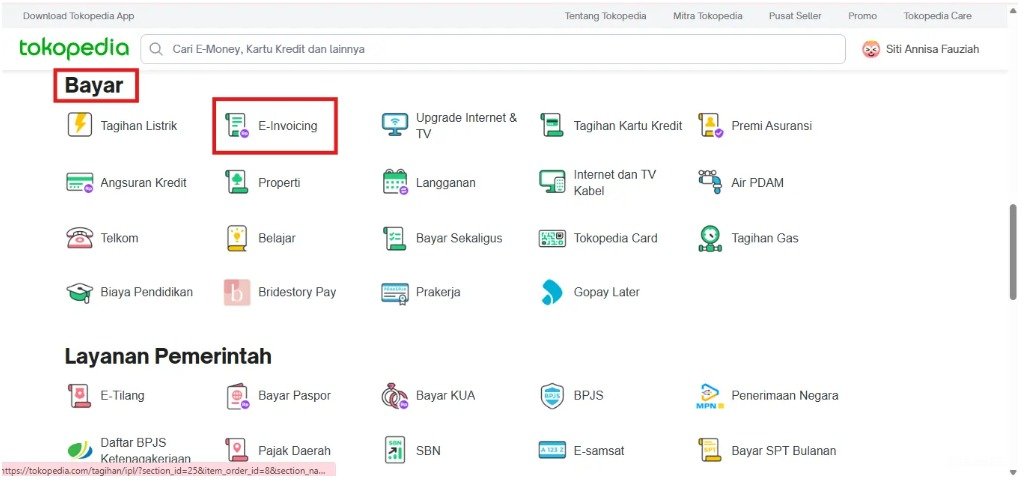The height and width of the screenshot is (496, 1034).
Task: Open Siti Annisa Fauziah account name
Action: (932, 49)
